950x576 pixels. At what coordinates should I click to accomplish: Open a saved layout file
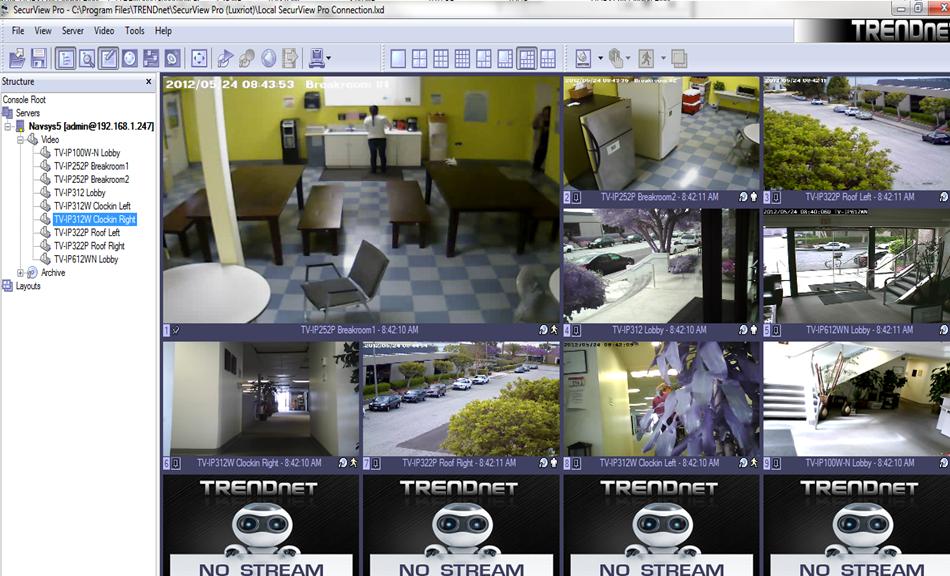(x=15, y=60)
